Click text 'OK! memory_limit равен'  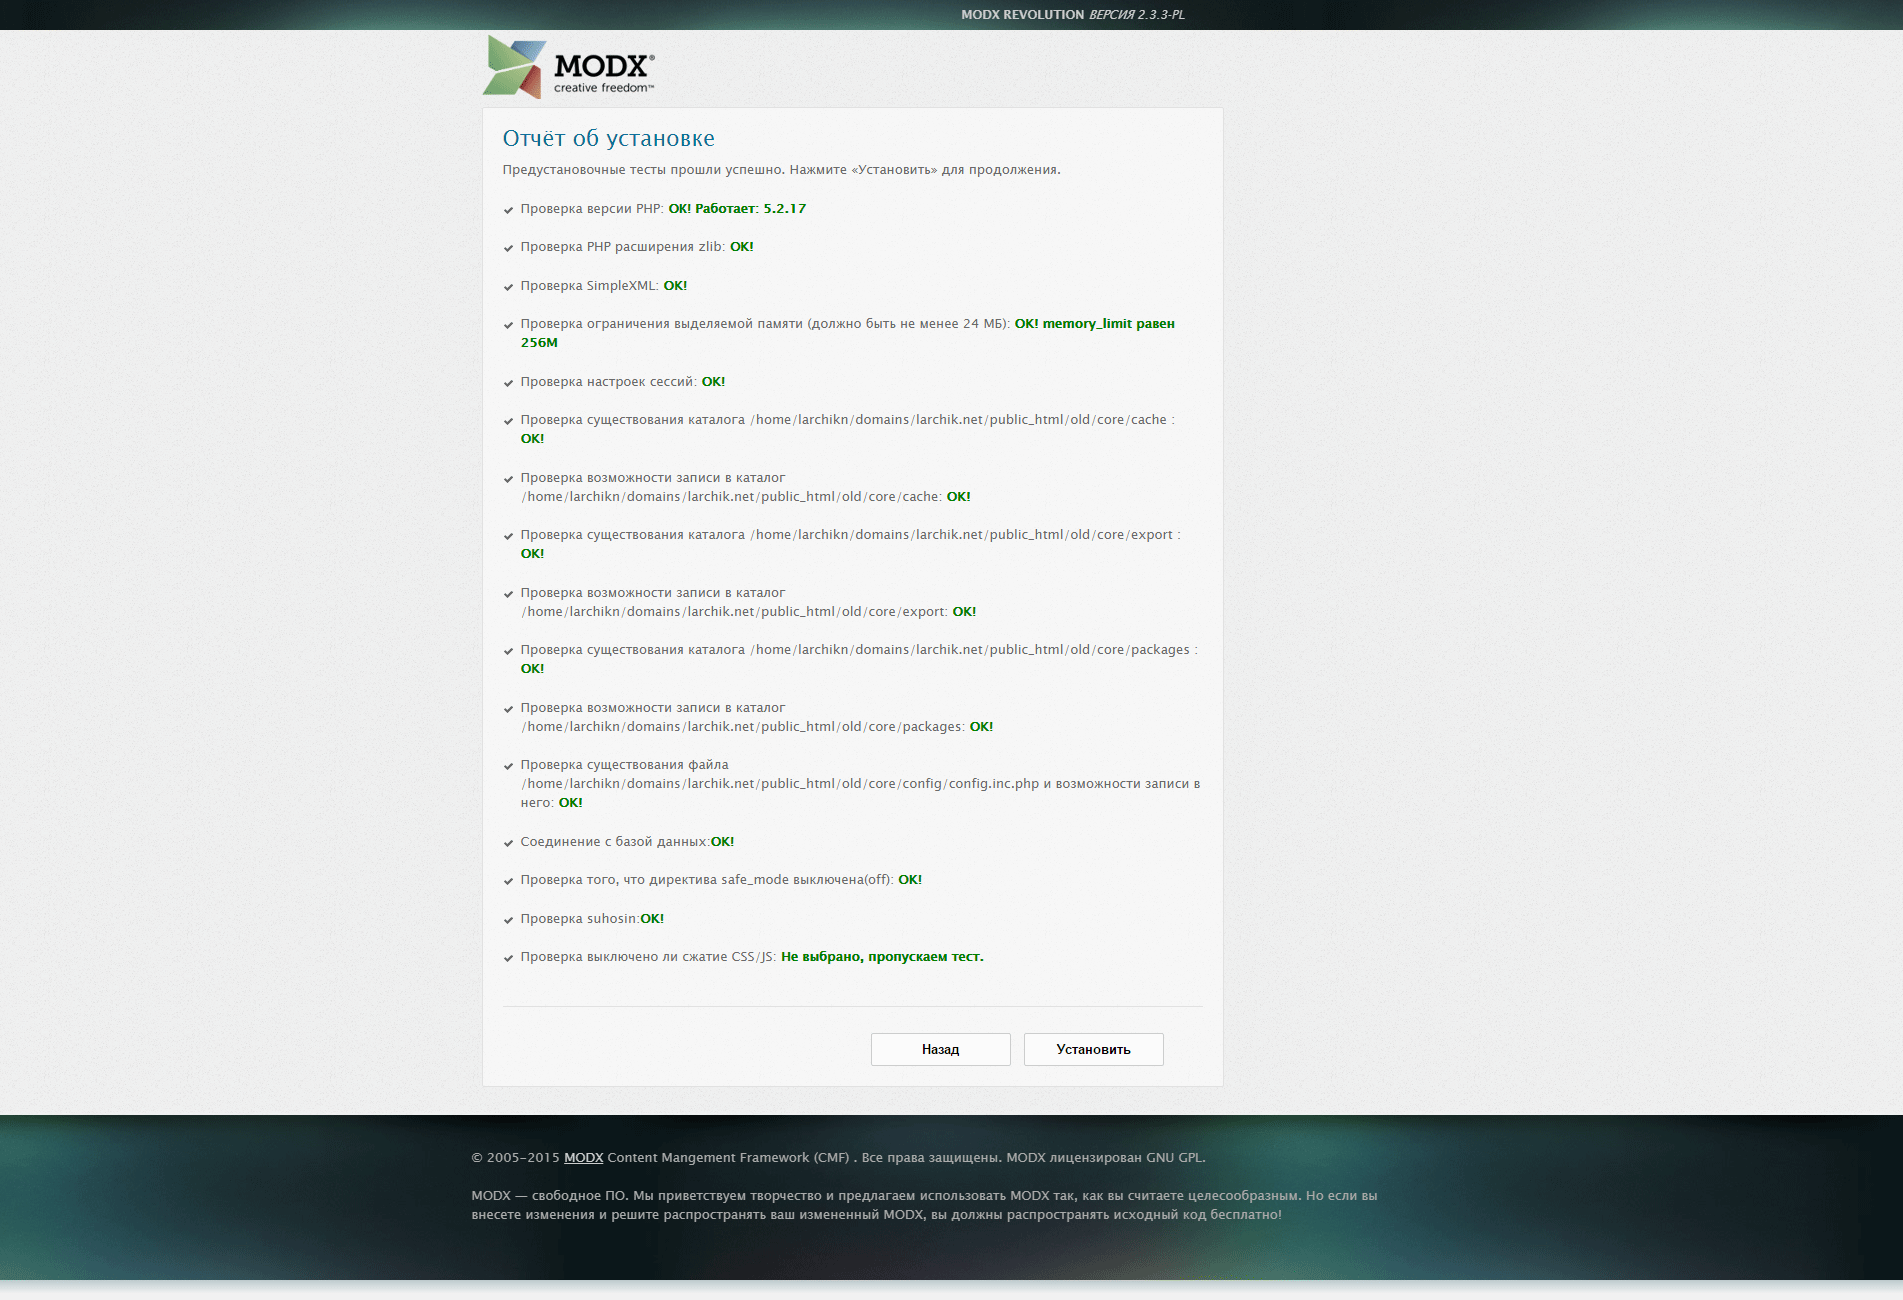(x=1094, y=323)
